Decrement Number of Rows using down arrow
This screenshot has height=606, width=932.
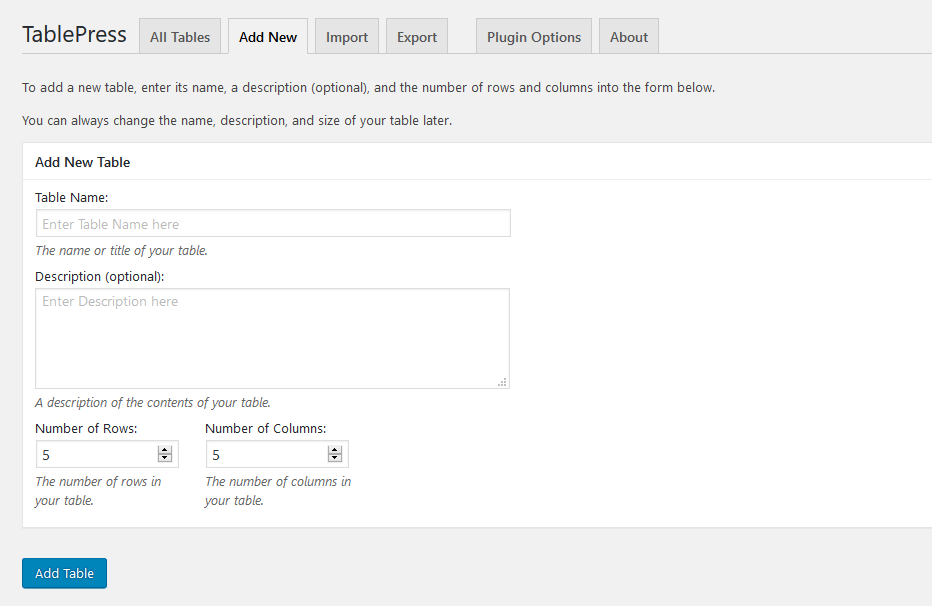tap(164, 458)
